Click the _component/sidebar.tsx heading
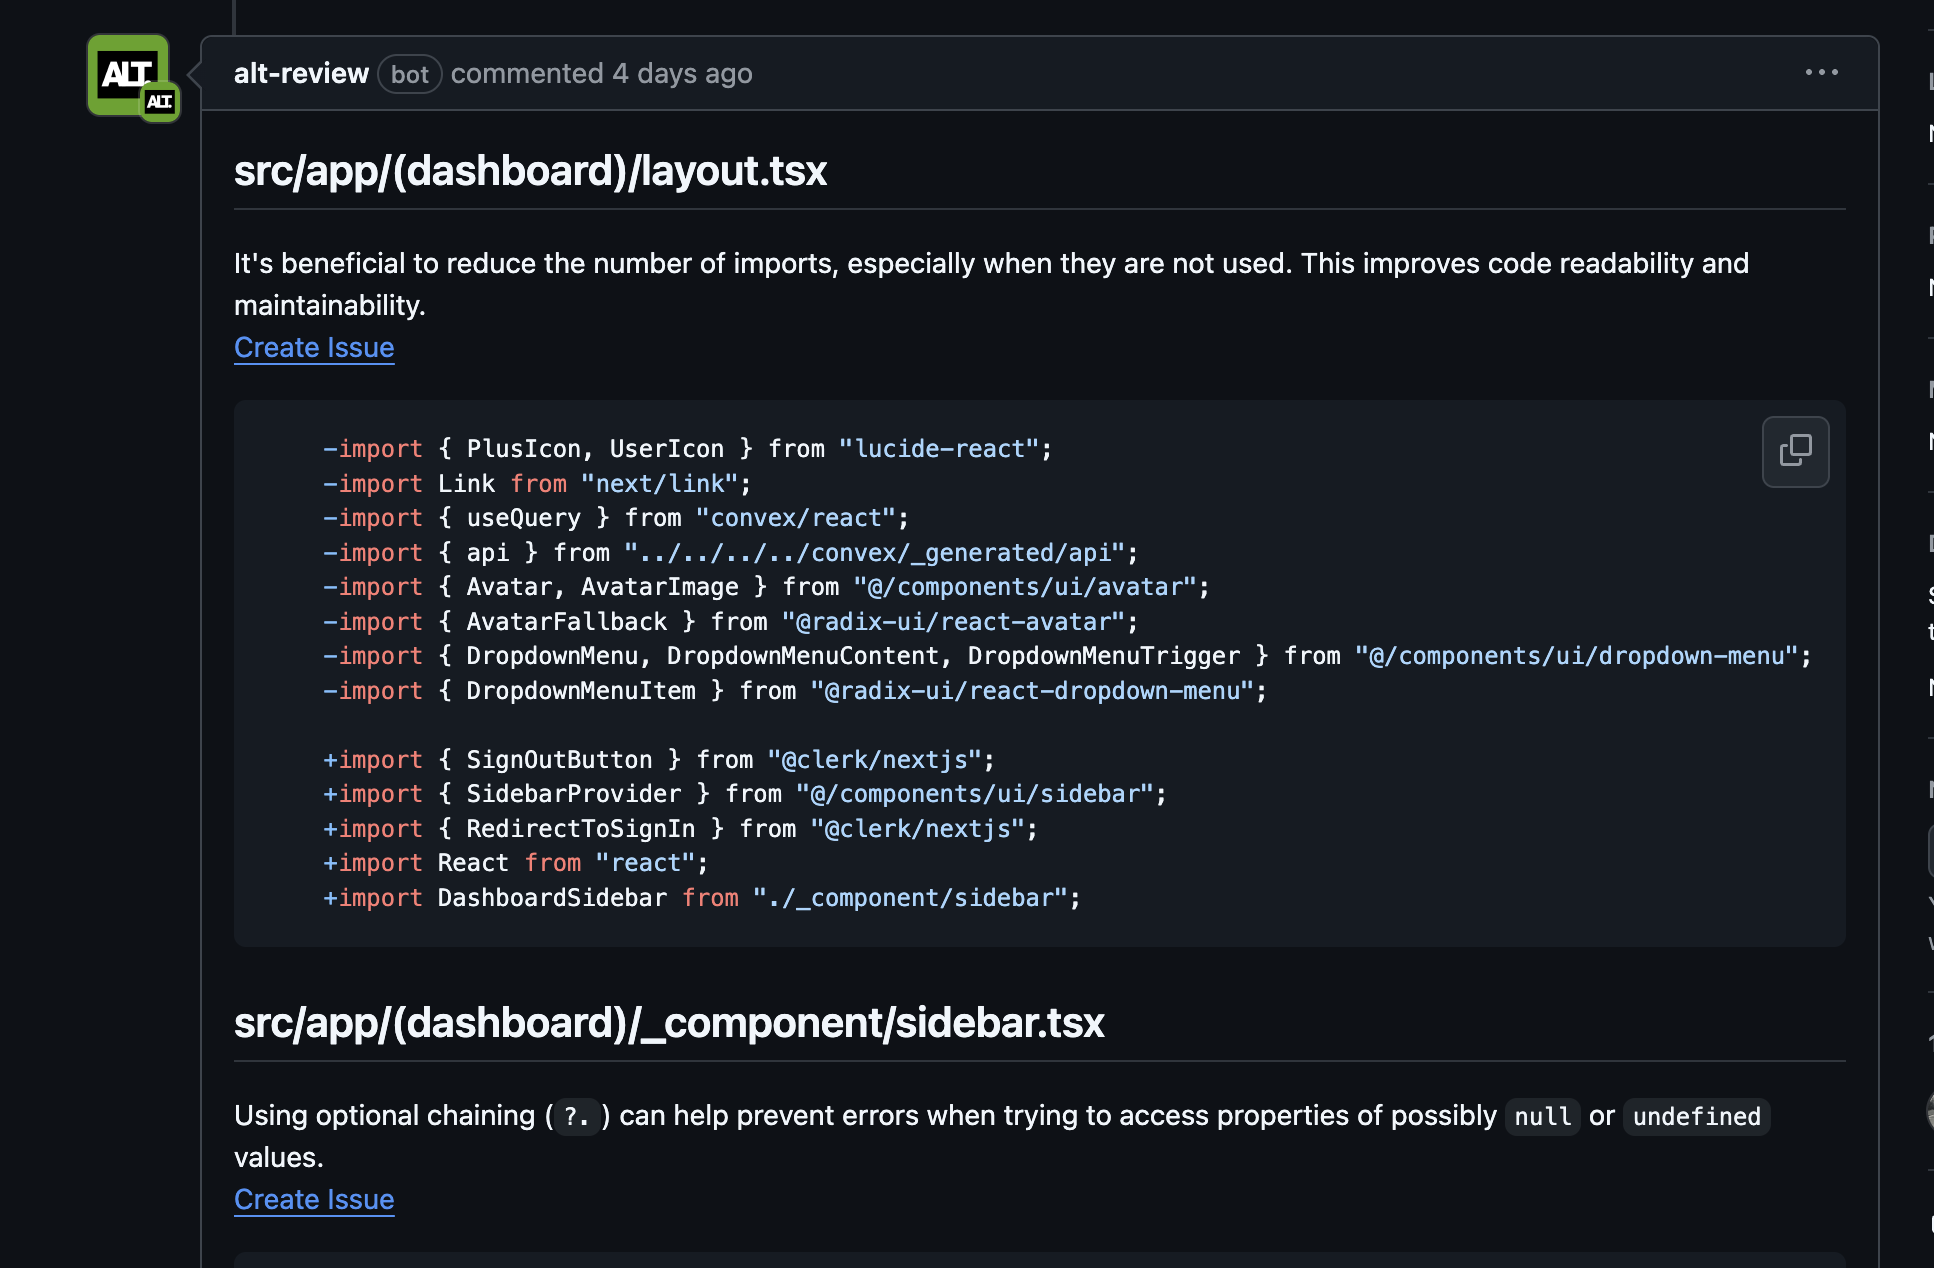 pos(668,1023)
